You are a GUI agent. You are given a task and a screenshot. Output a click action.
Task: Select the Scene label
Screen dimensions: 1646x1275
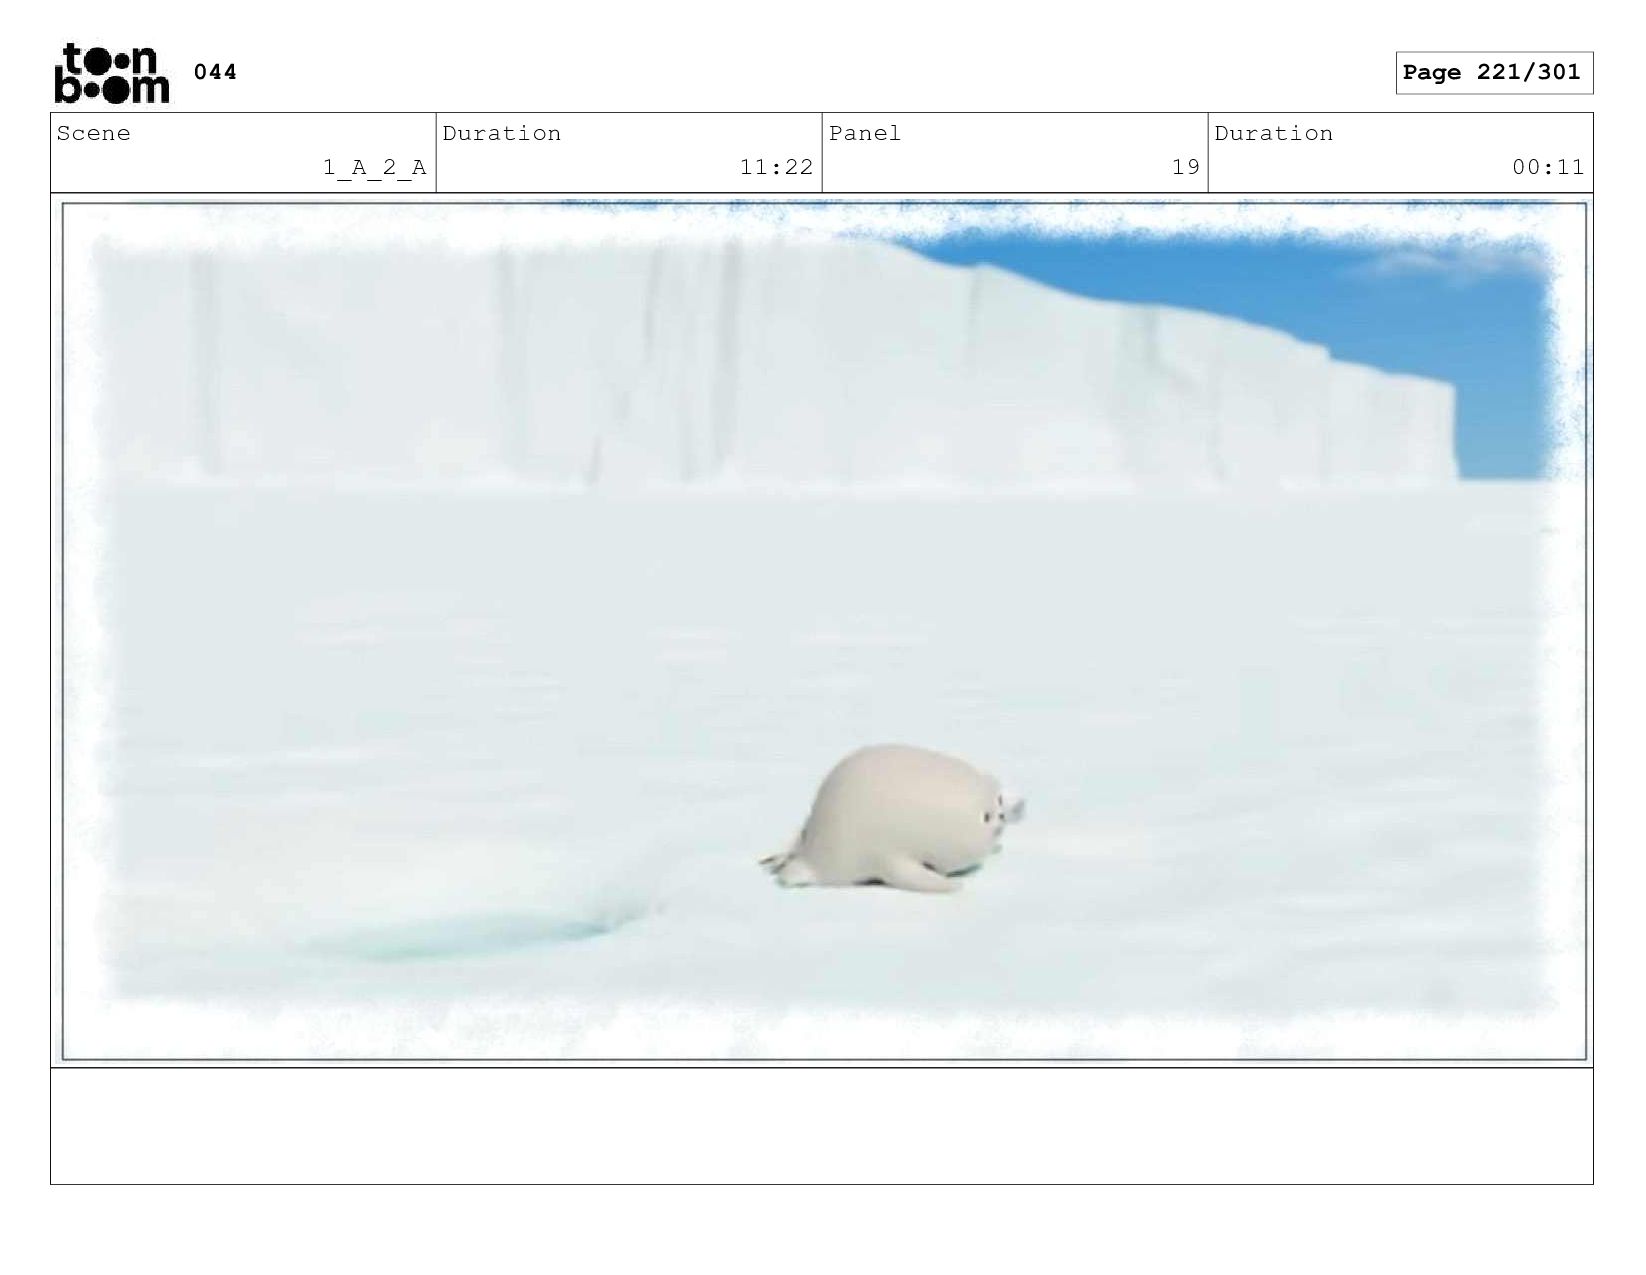tap(93, 133)
